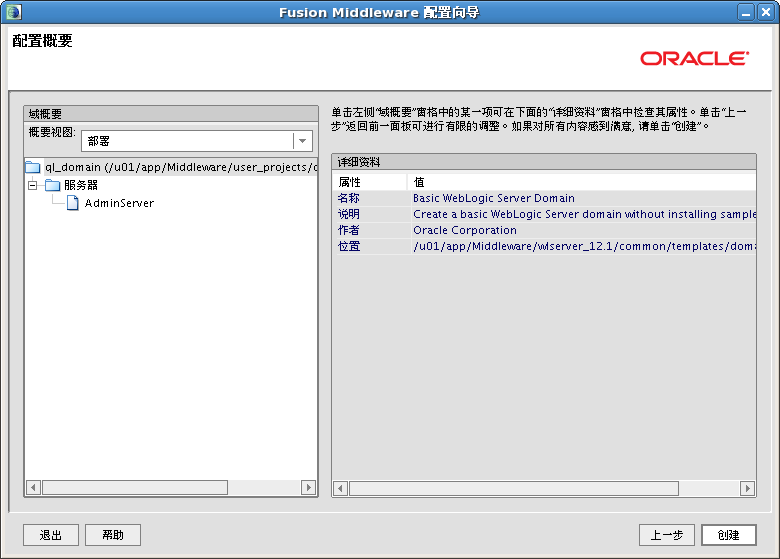The width and height of the screenshot is (780, 559).
Task: Click right arrow of 详细资料 scrollbar
Action: [747, 488]
